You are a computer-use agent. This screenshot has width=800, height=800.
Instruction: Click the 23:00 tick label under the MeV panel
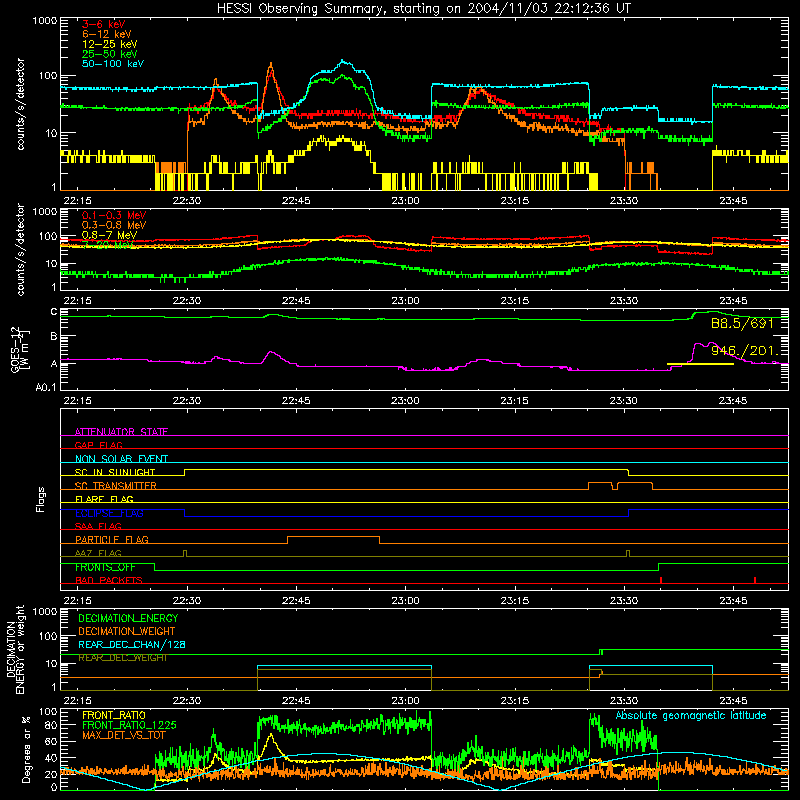point(405,301)
